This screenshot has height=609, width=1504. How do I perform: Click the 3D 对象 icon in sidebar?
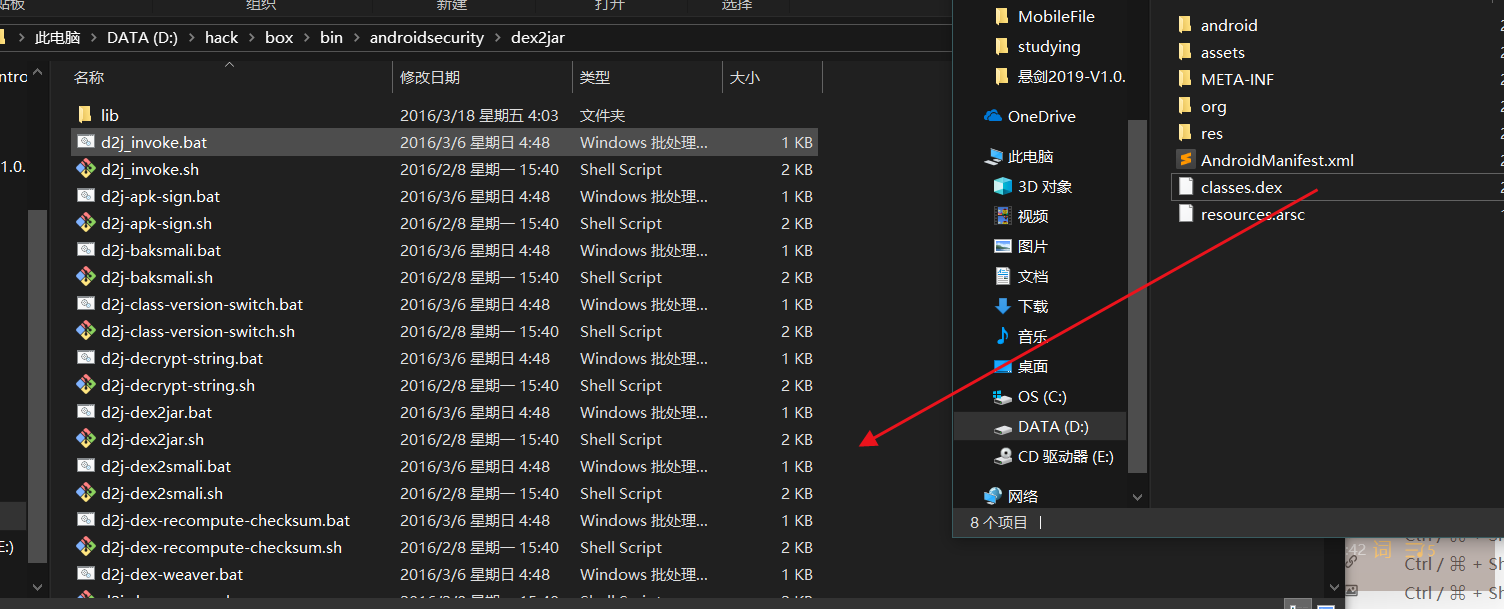1003,186
